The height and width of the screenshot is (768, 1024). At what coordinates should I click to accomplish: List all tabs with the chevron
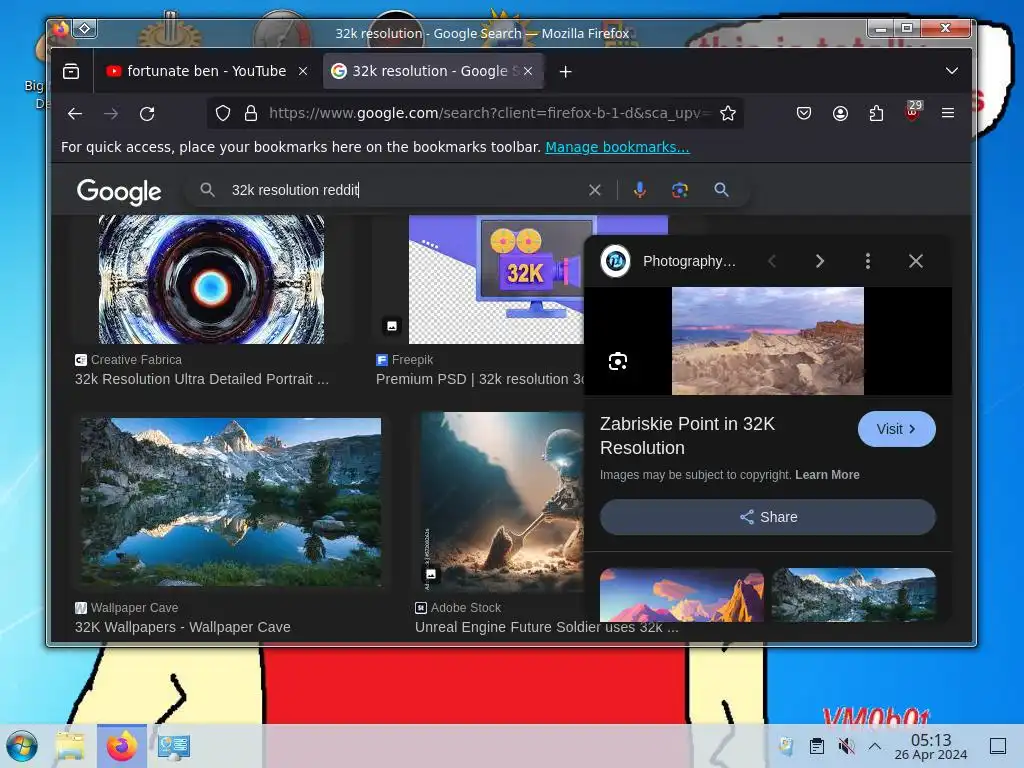pyautogui.click(x=952, y=71)
